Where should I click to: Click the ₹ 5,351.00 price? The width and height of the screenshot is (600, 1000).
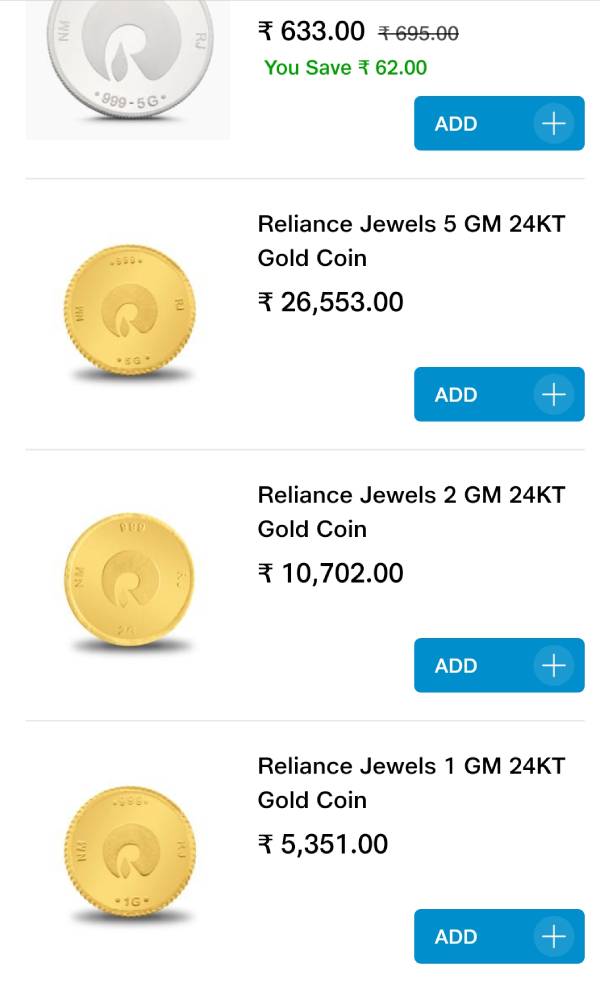coord(323,844)
